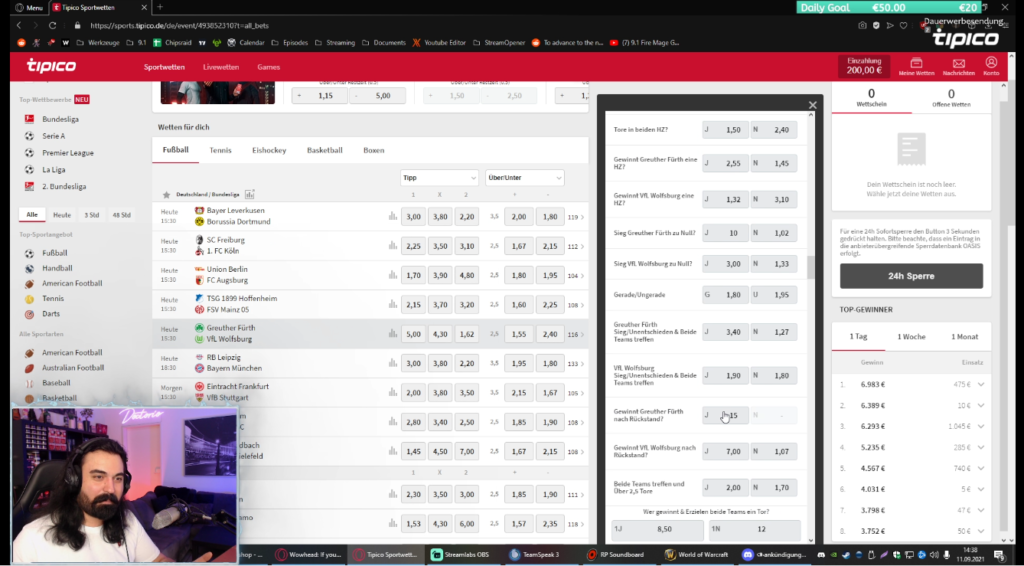1024x566 pixels.
Task: Select N odds 2,40 for Tore in beiden HZ
Action: (x=773, y=130)
